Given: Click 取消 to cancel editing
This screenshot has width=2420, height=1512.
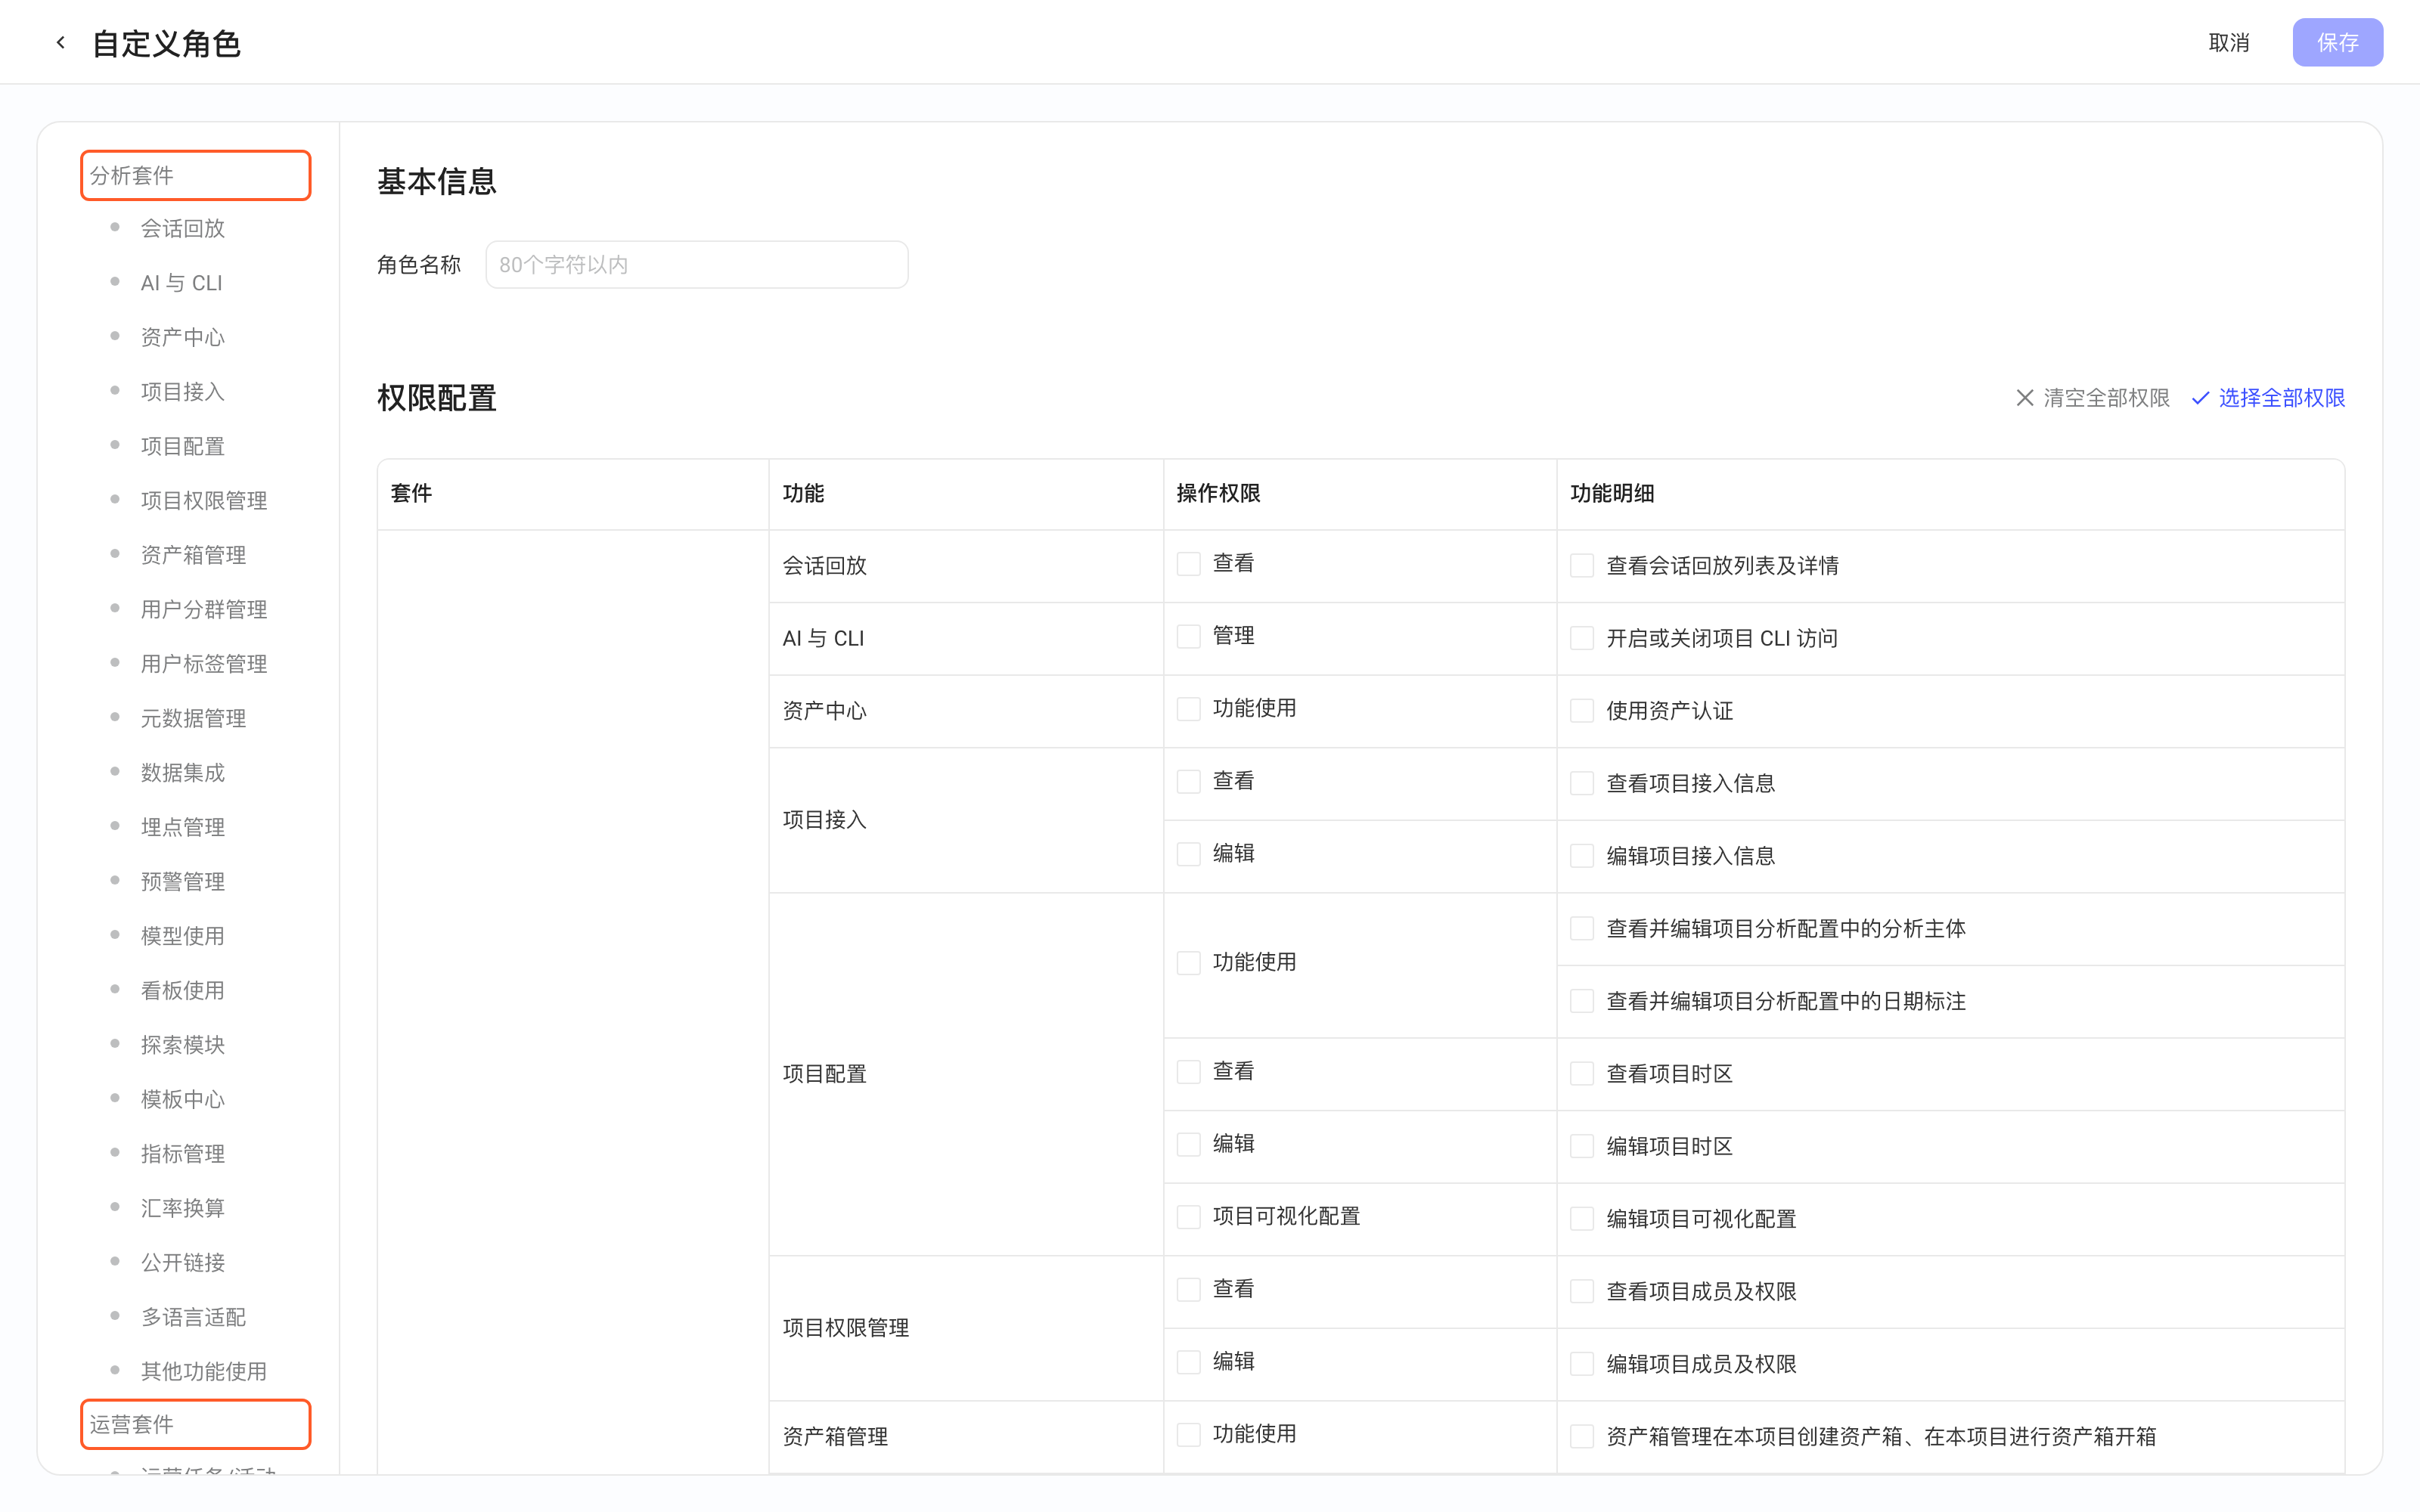Looking at the screenshot, I should pyautogui.click(x=2229, y=43).
